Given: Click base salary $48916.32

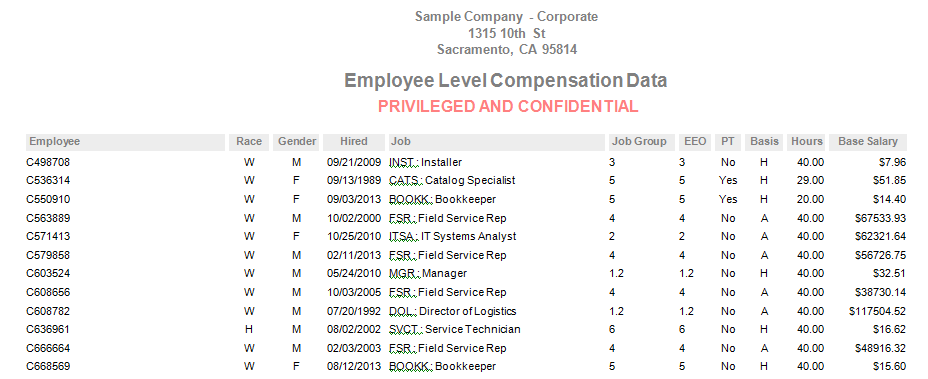Looking at the screenshot, I should [x=880, y=348].
